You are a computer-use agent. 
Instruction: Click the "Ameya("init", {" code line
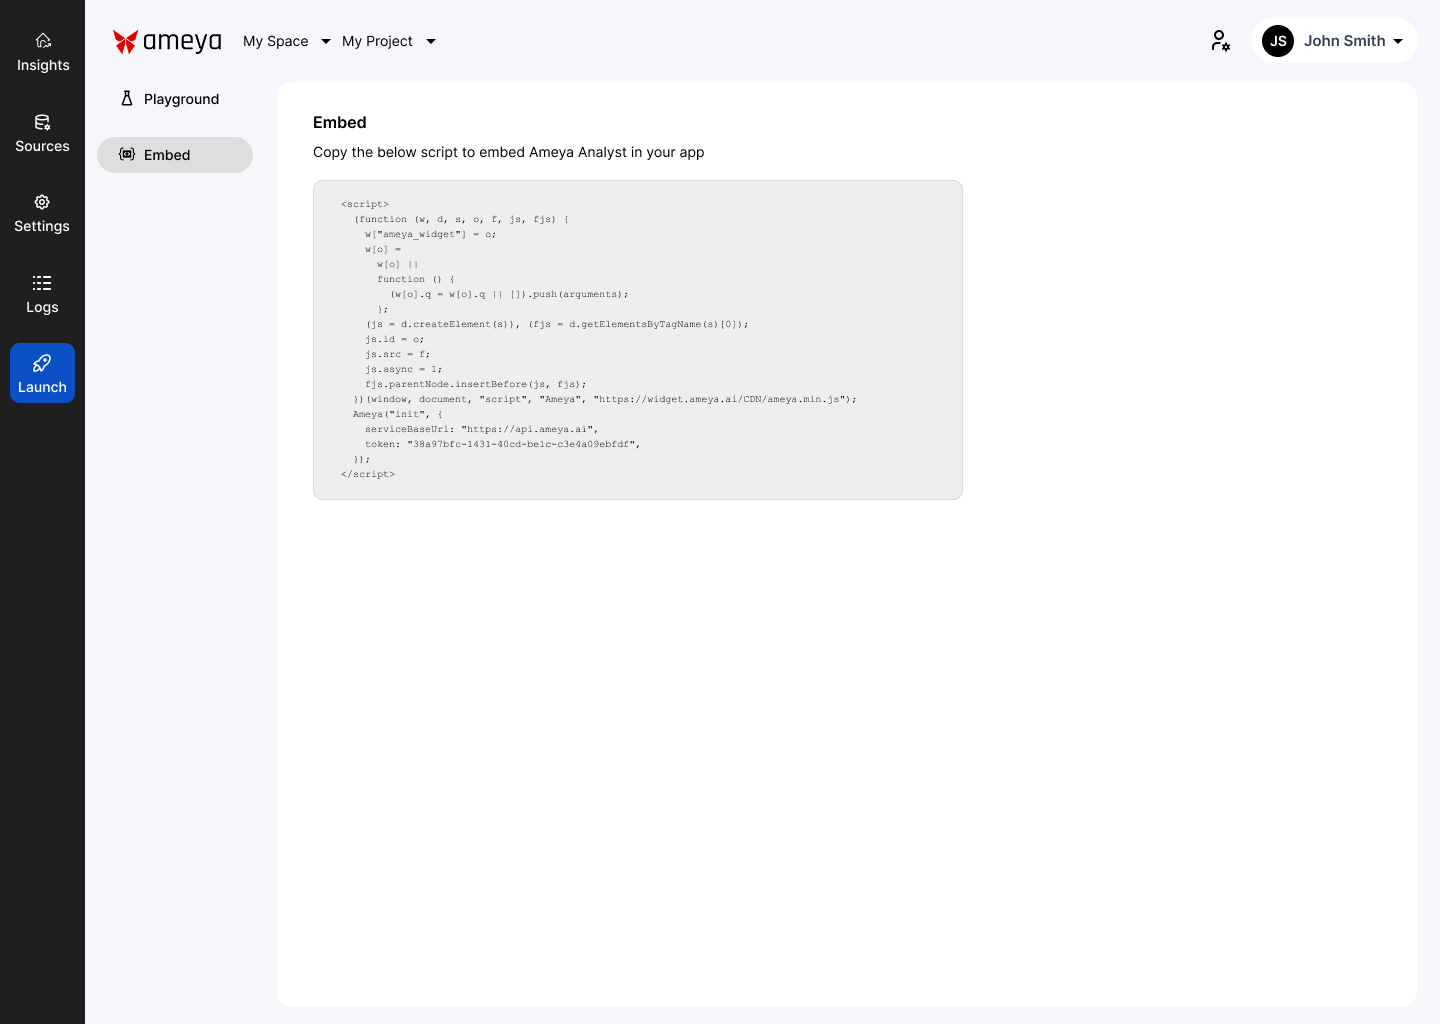coord(397,414)
